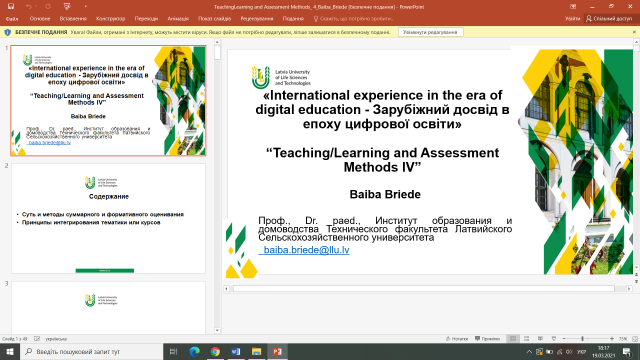Click PowerPoint taskbar icon

click(277, 351)
